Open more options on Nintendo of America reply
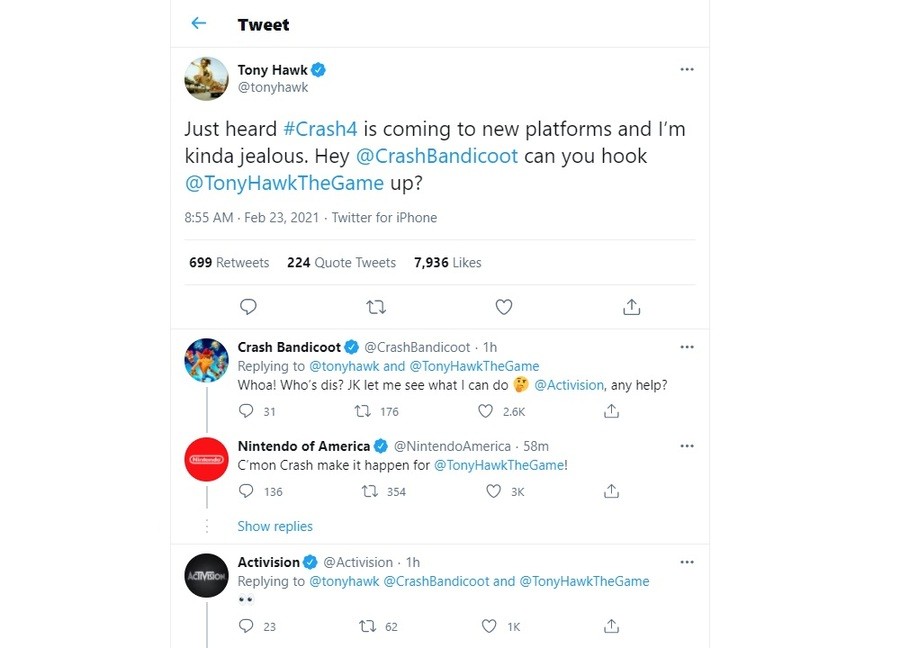 [x=687, y=446]
